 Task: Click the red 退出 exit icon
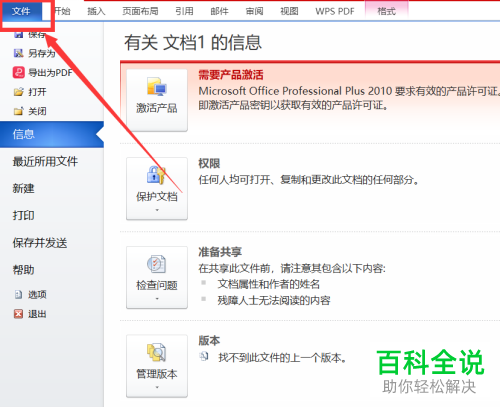18,314
